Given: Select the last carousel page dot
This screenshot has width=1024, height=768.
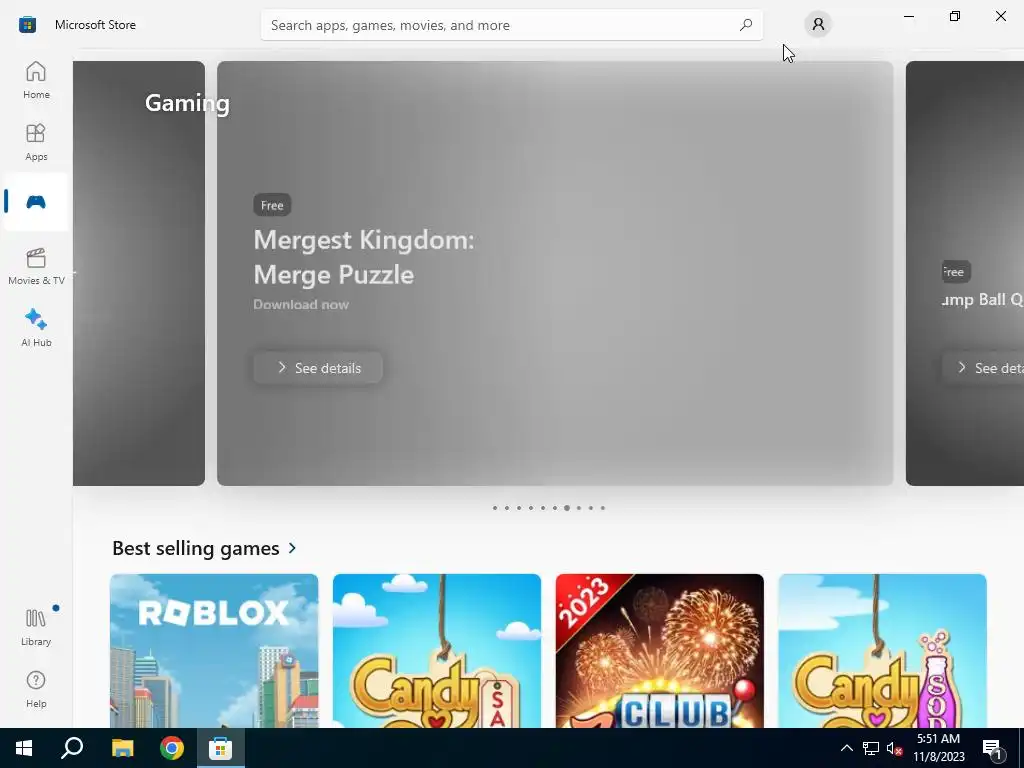Looking at the screenshot, I should pos(603,508).
